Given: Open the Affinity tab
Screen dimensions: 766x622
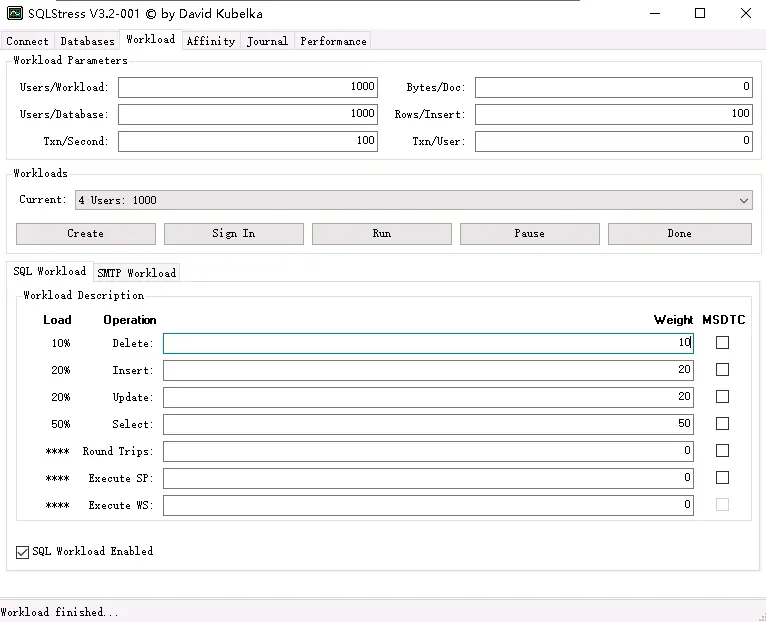Looking at the screenshot, I should [x=211, y=41].
